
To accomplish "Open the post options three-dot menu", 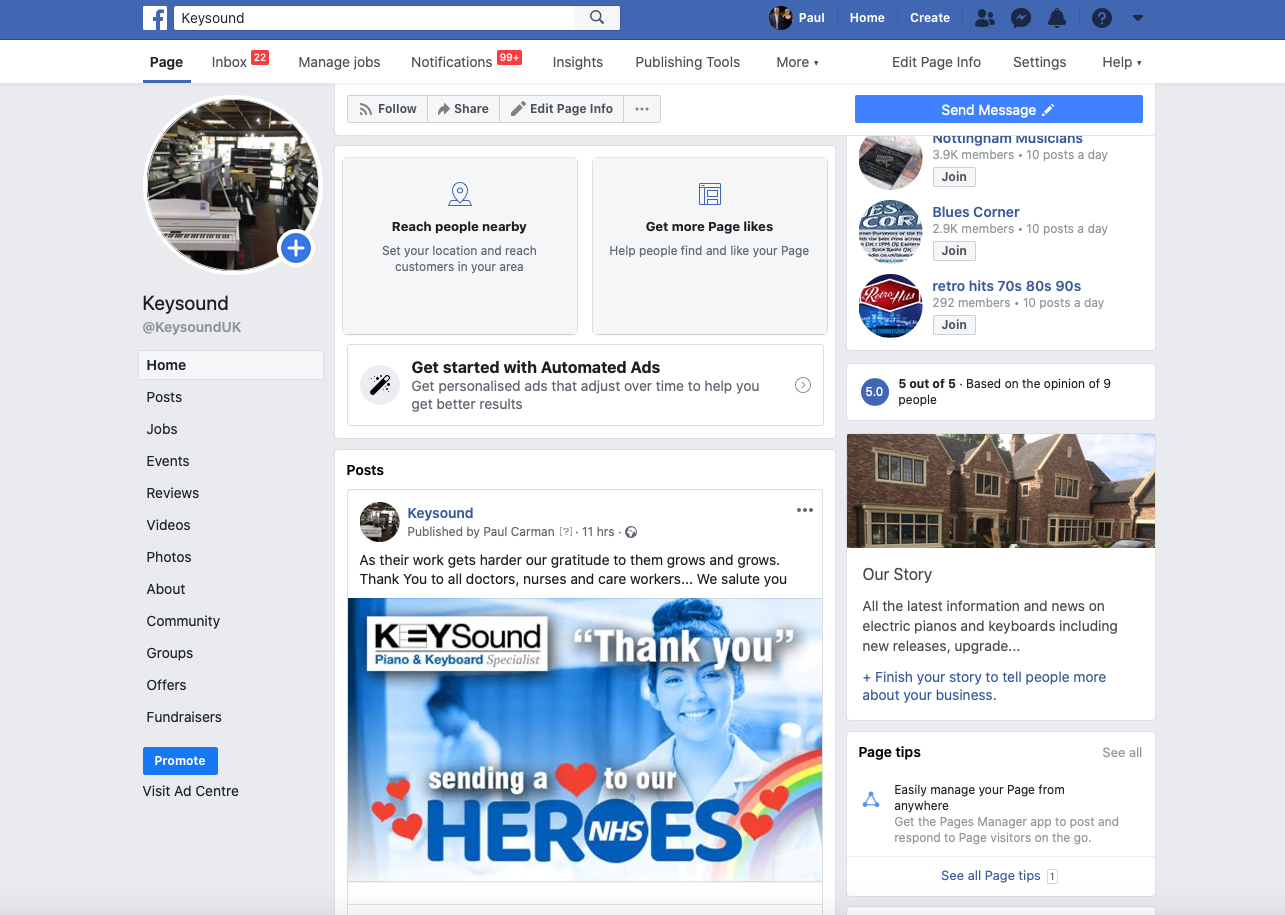I will point(805,510).
